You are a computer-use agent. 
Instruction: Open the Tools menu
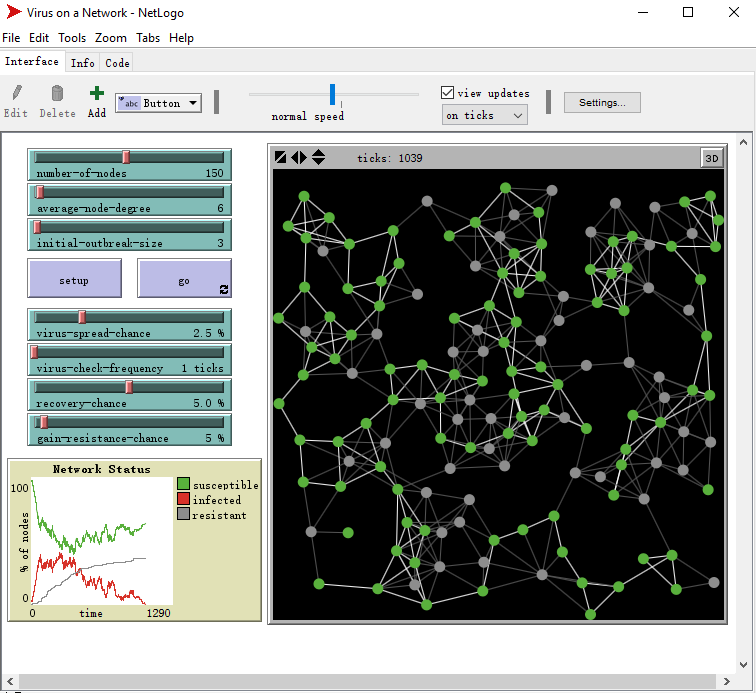point(72,38)
